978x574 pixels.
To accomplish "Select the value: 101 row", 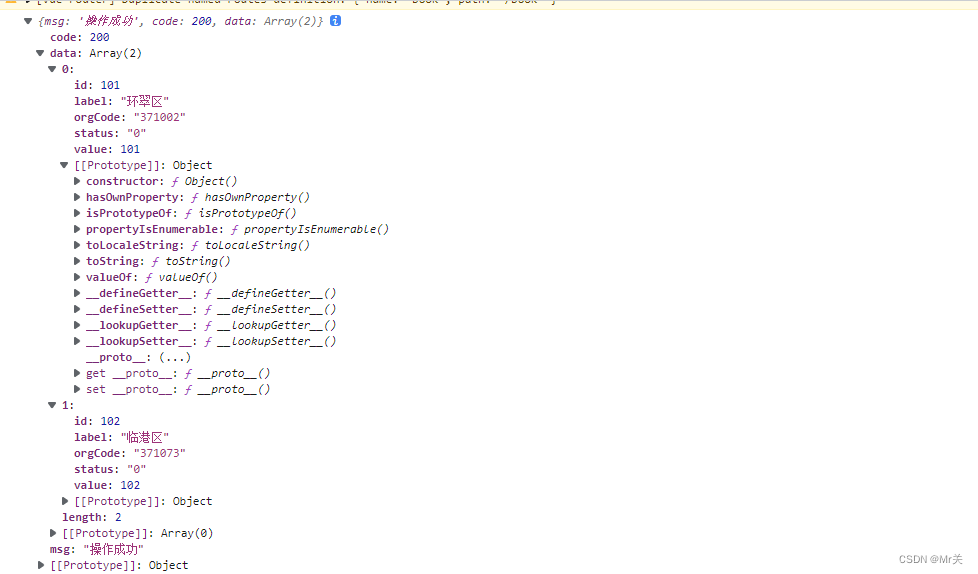I will click(x=107, y=149).
